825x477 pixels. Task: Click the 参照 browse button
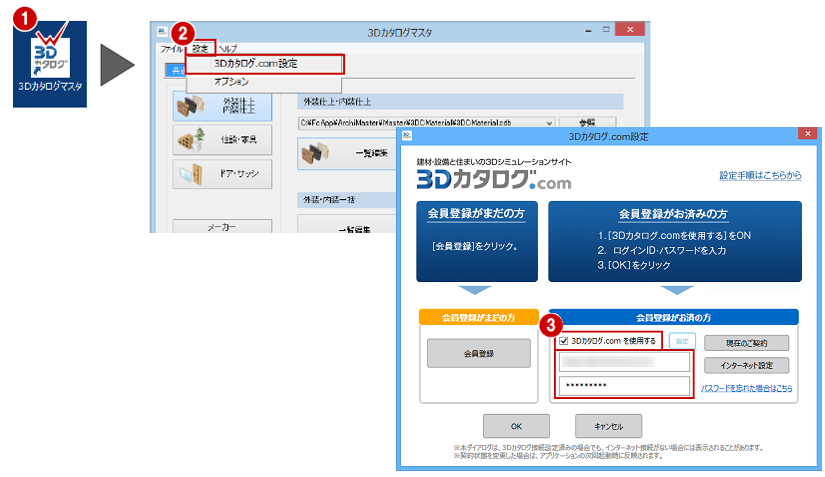587,123
